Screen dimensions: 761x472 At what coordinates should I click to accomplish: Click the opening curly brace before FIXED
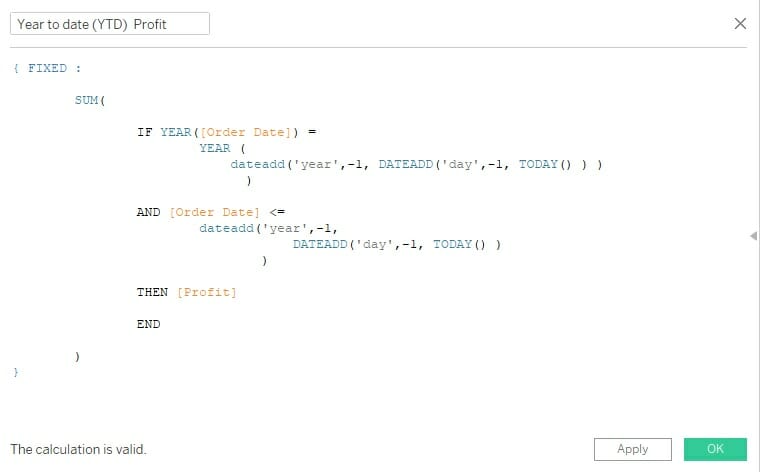[16, 68]
